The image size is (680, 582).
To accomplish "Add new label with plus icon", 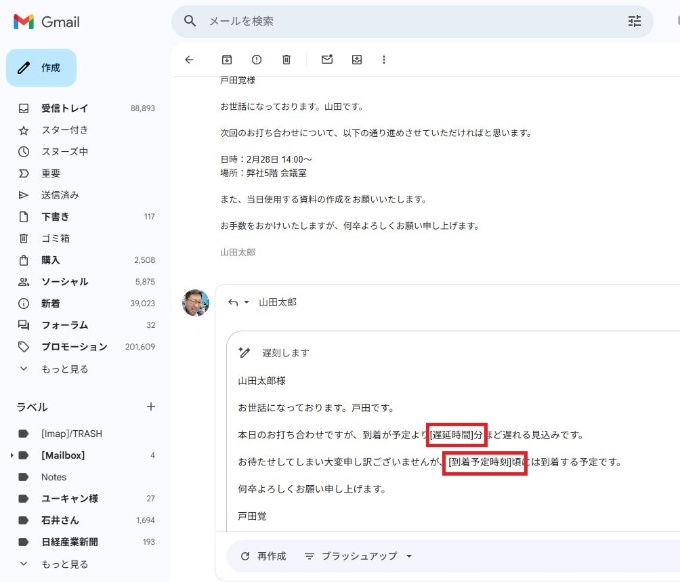I will [151, 406].
